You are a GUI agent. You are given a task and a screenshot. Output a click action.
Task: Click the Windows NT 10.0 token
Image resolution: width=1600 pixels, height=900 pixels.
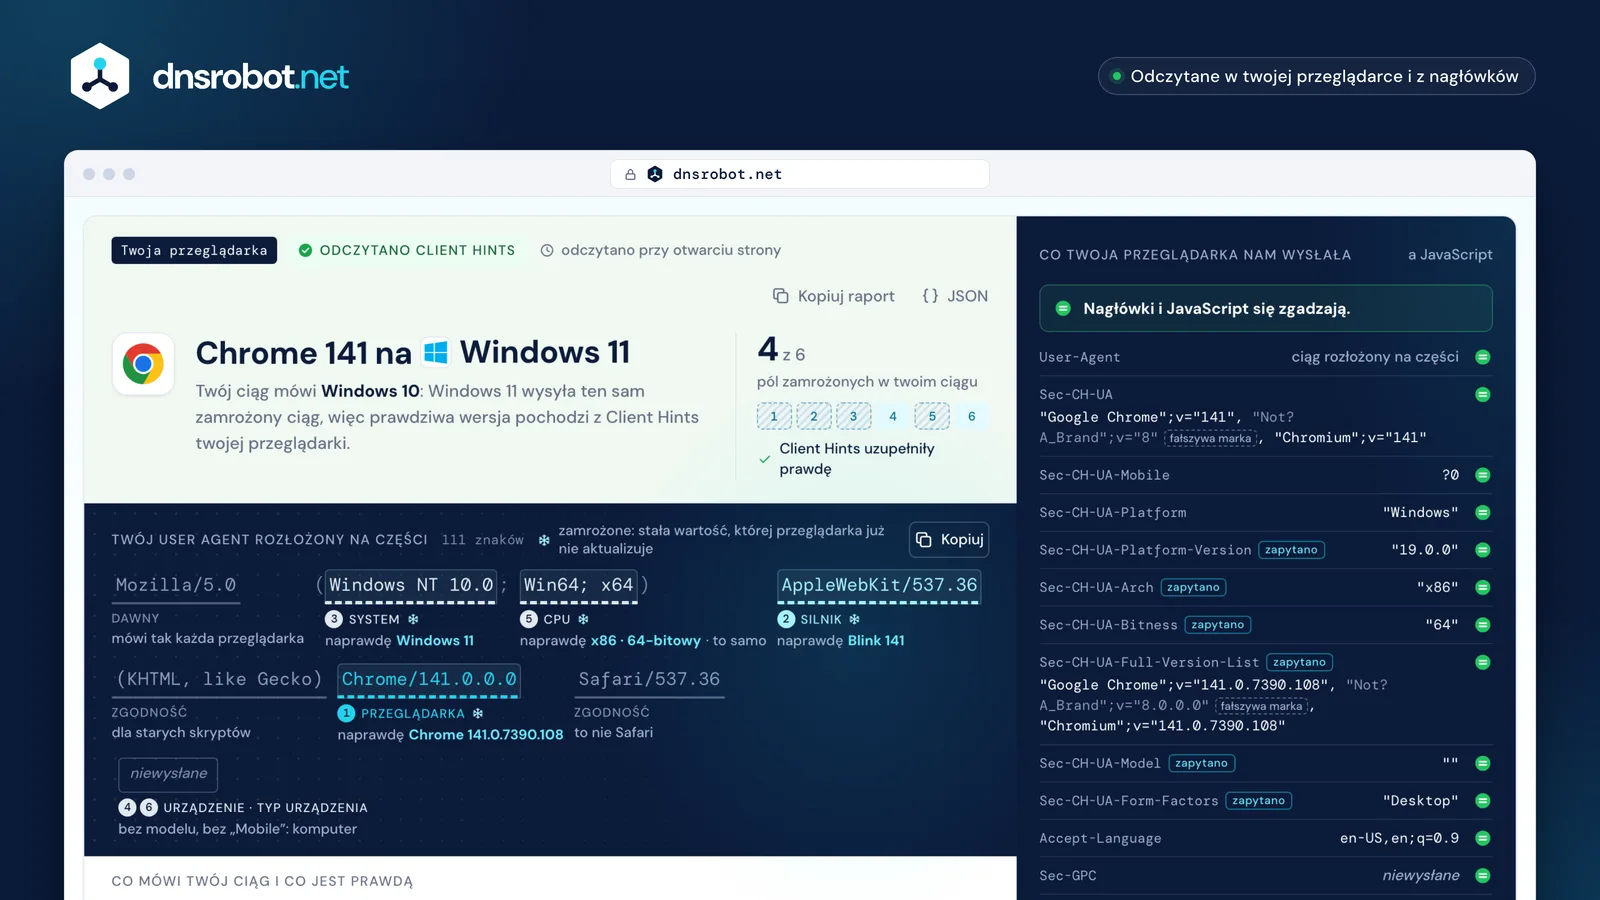[411, 585]
